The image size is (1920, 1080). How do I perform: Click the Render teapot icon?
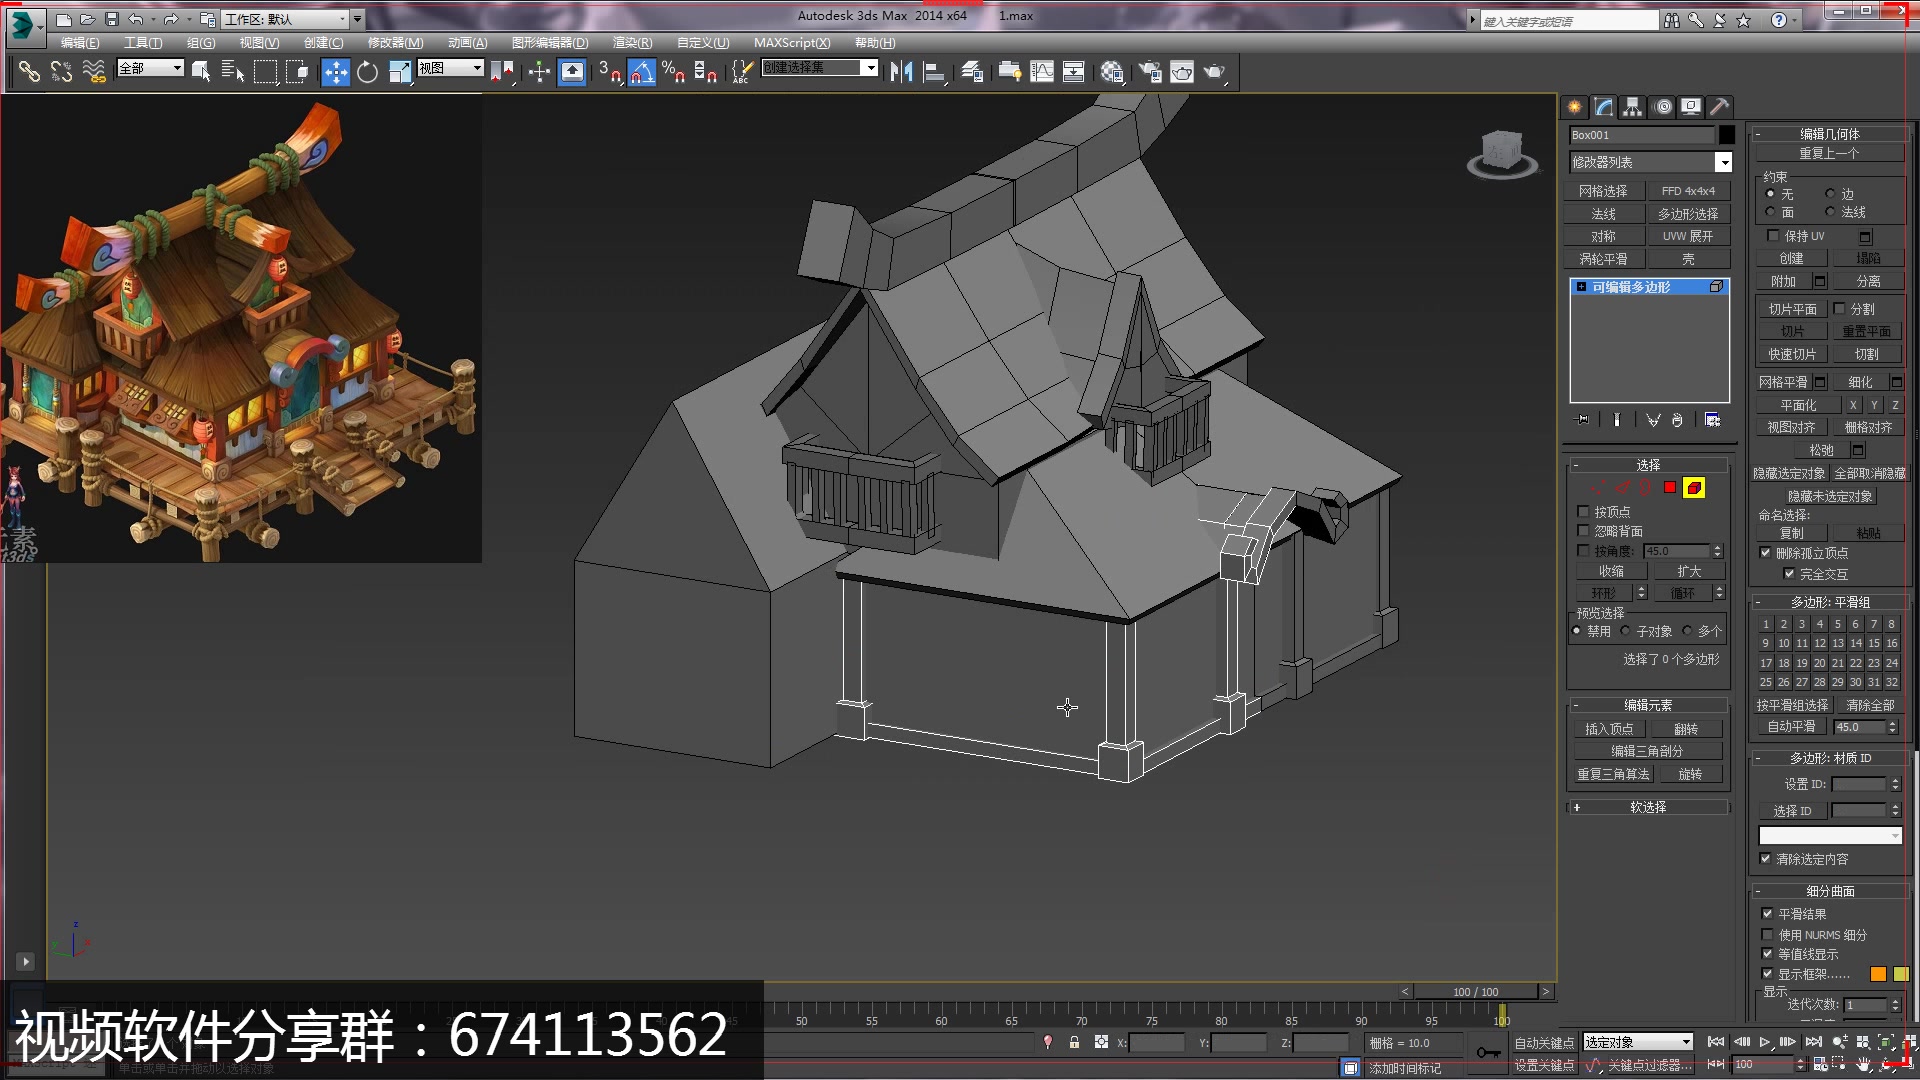(x=1214, y=71)
